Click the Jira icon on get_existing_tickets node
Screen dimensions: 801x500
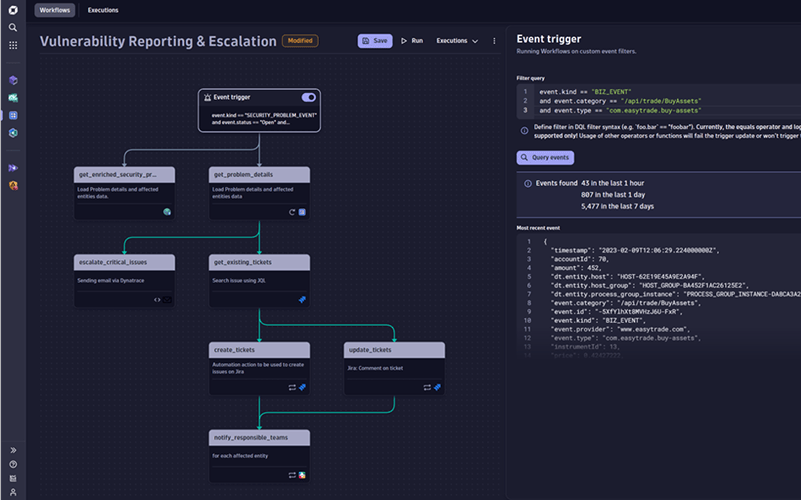tap(302, 299)
